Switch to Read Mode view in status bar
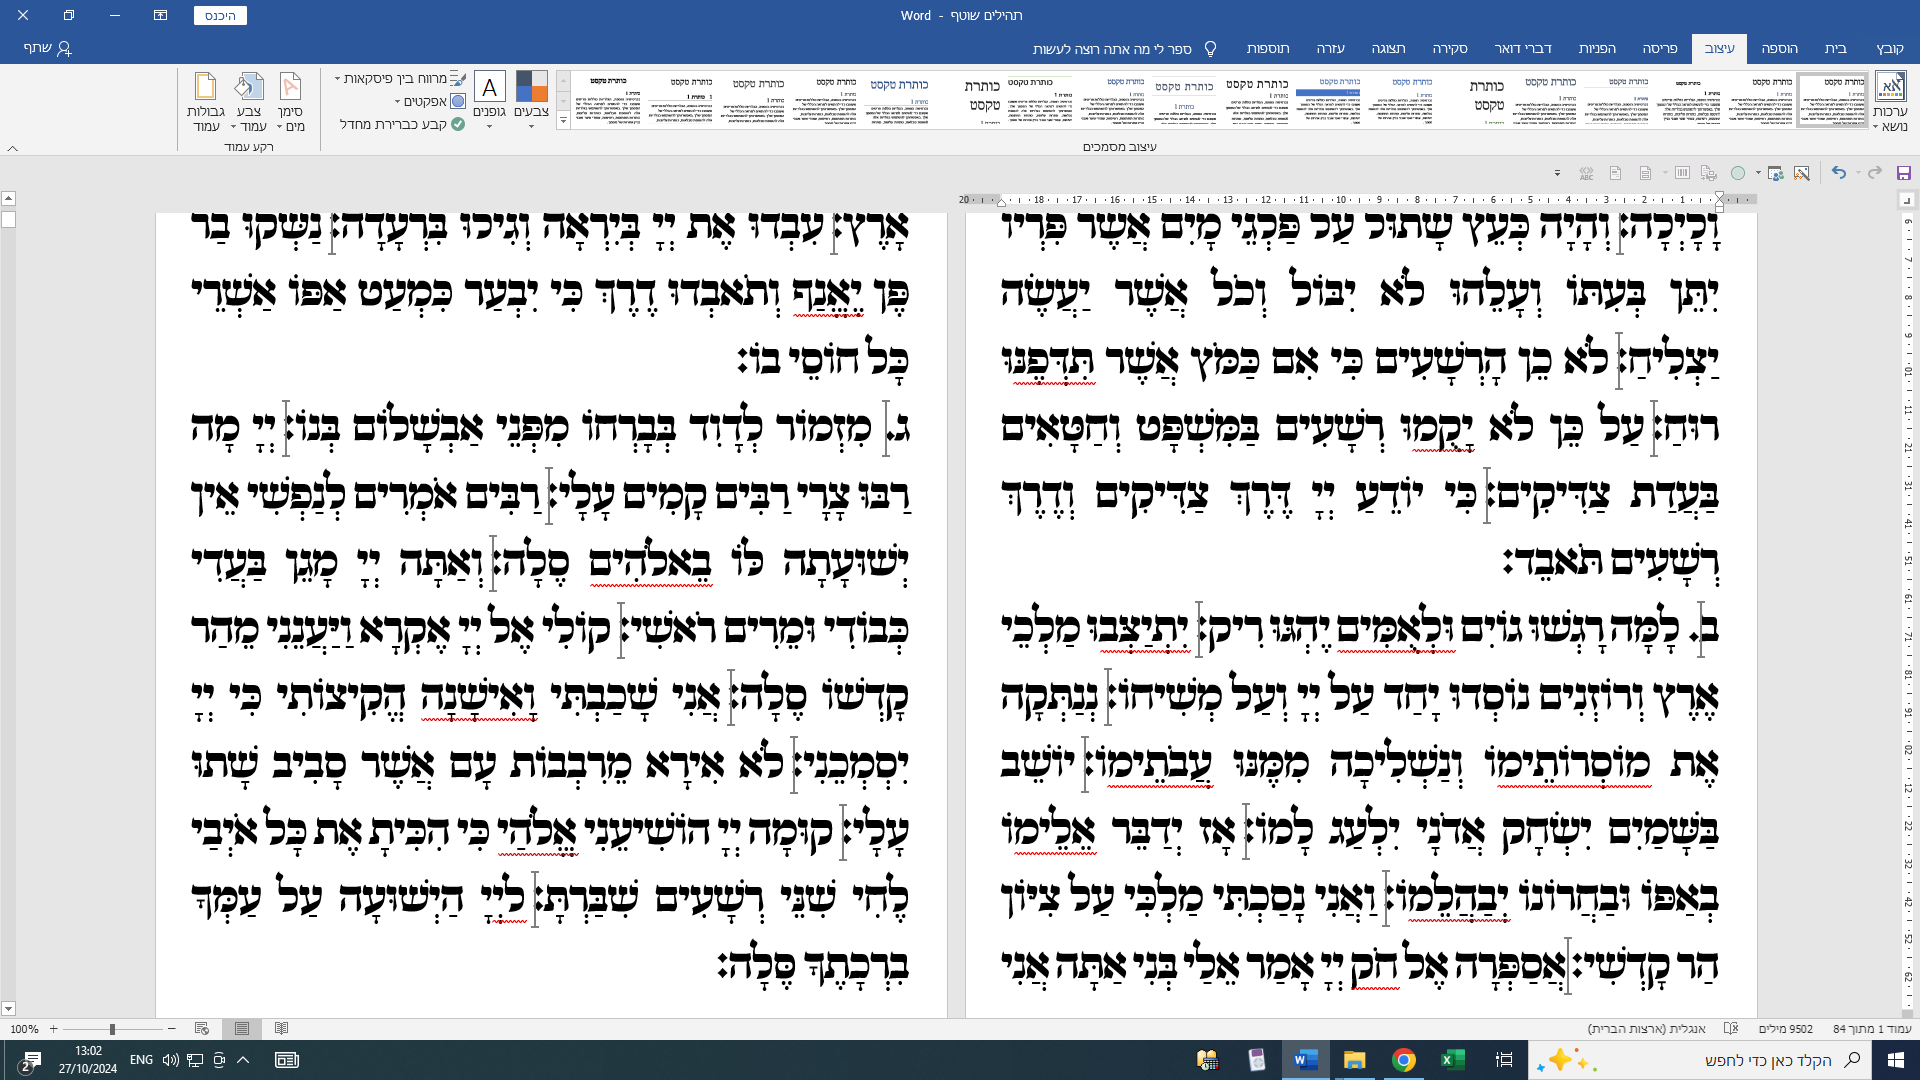Image resolution: width=1920 pixels, height=1080 pixels. pyautogui.click(x=282, y=1028)
